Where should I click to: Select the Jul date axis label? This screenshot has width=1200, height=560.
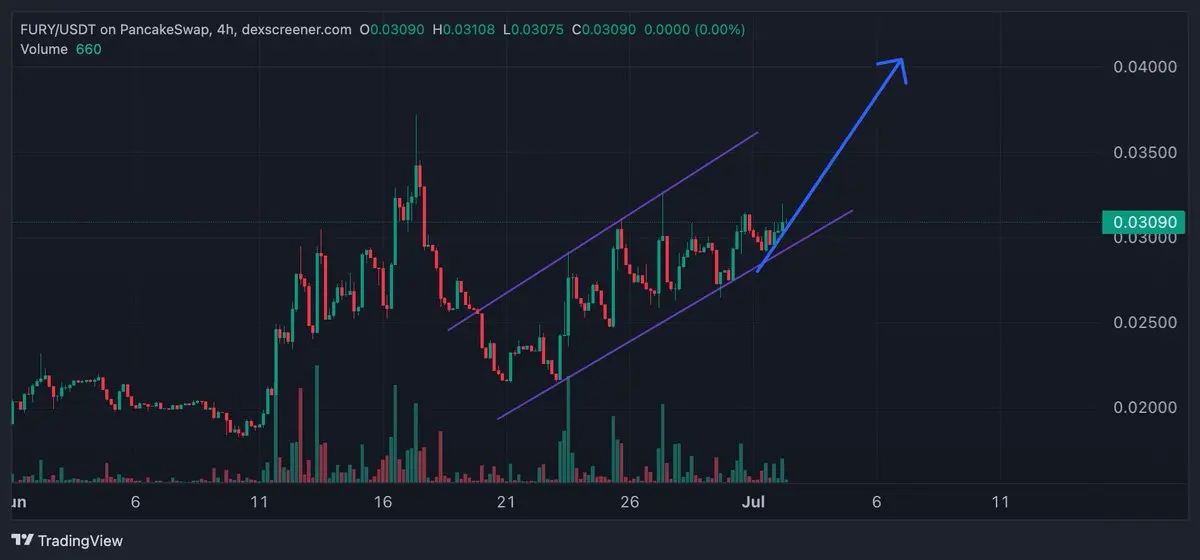[x=754, y=500]
